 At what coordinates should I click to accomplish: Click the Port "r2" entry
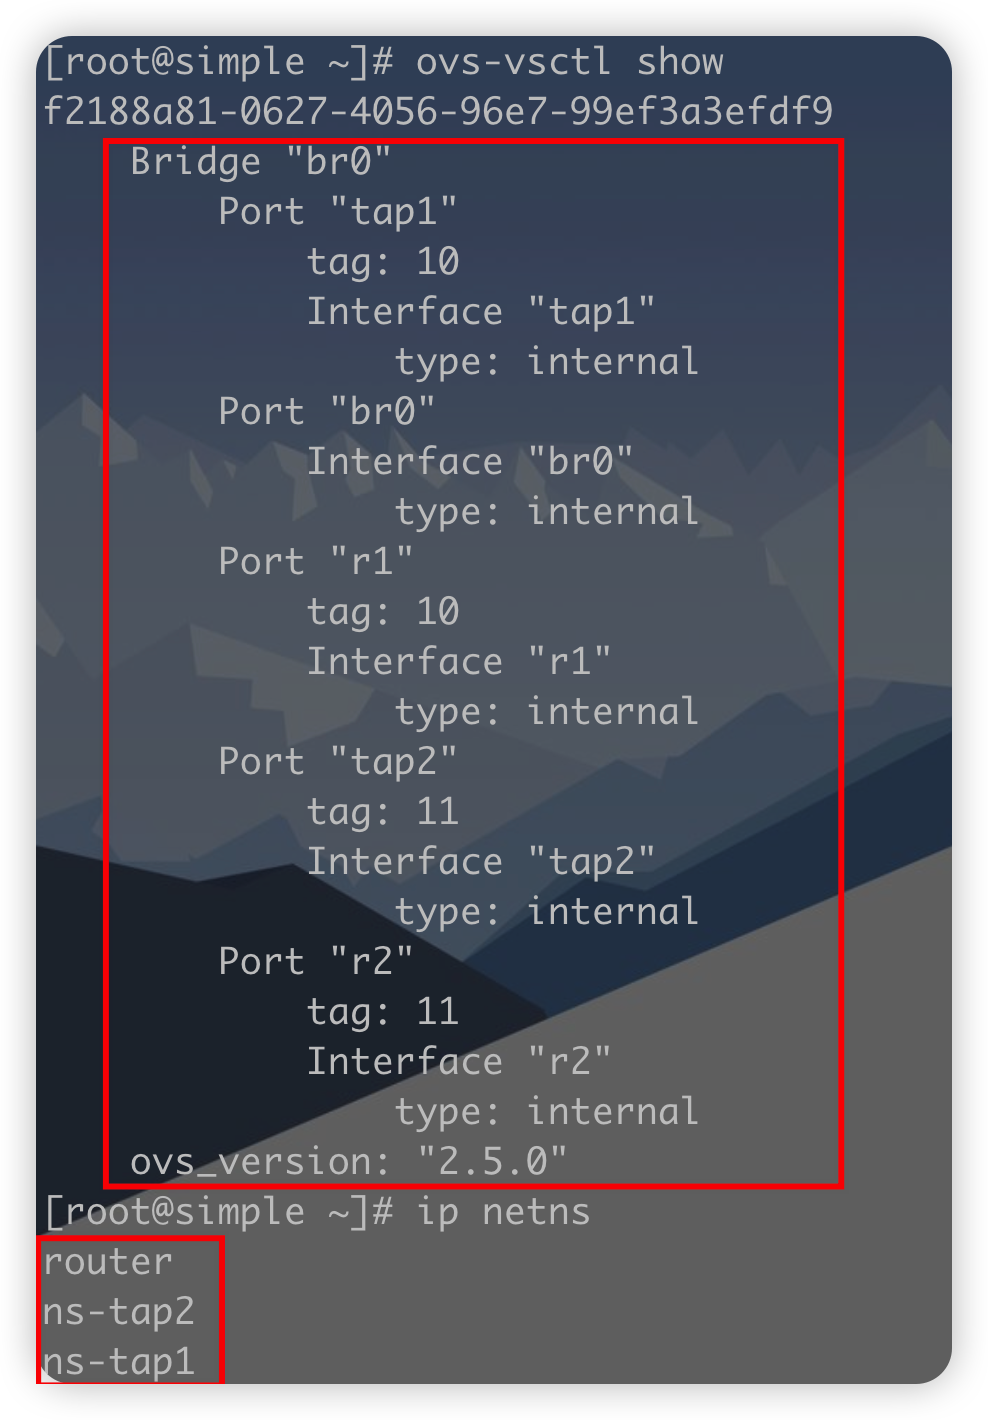coord(315,961)
